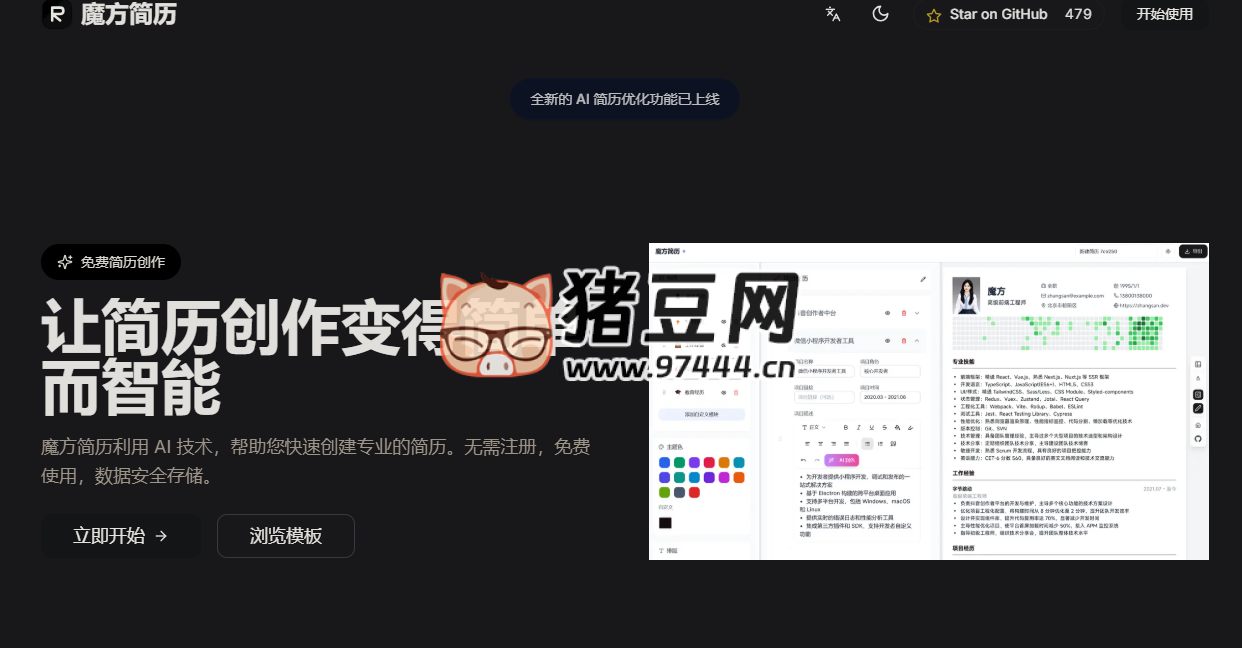1242x648 pixels.
Task: Pick a blue theme color swatch under 主题色
Action: pyautogui.click(x=663, y=461)
